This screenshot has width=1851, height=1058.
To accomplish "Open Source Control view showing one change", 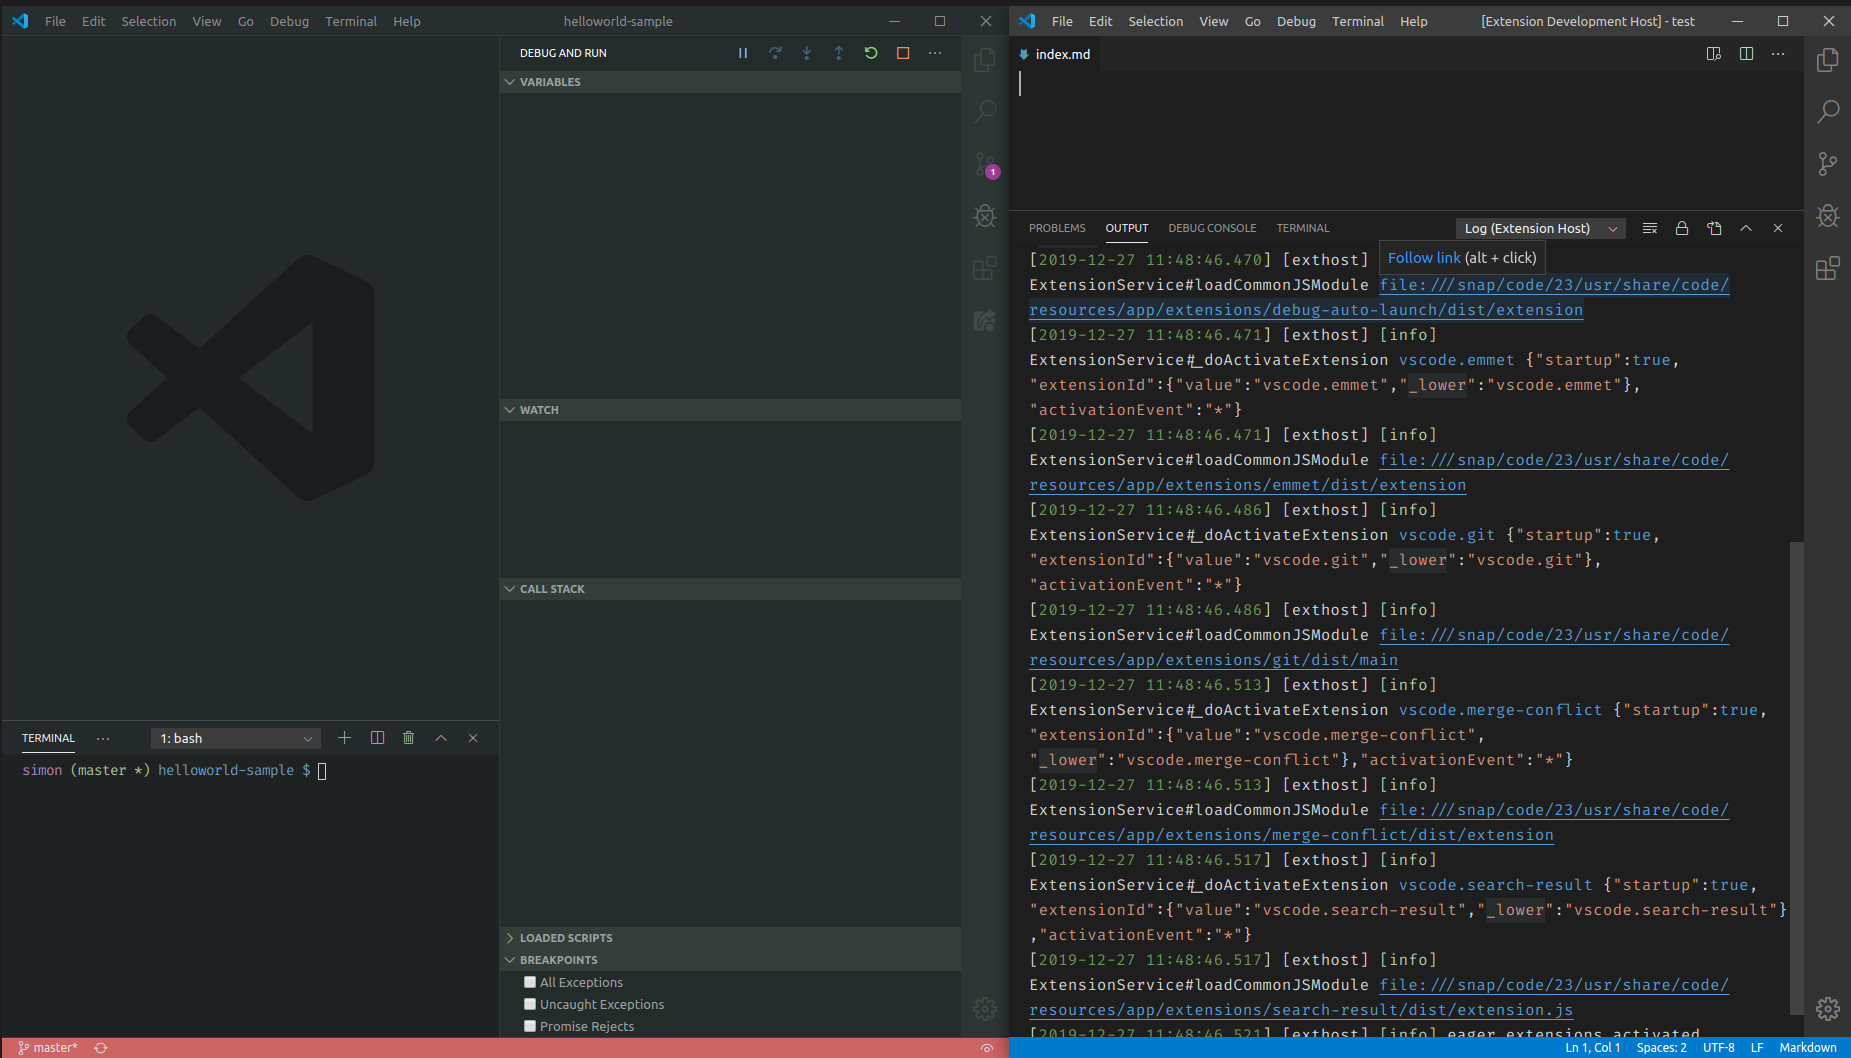I will click(985, 164).
